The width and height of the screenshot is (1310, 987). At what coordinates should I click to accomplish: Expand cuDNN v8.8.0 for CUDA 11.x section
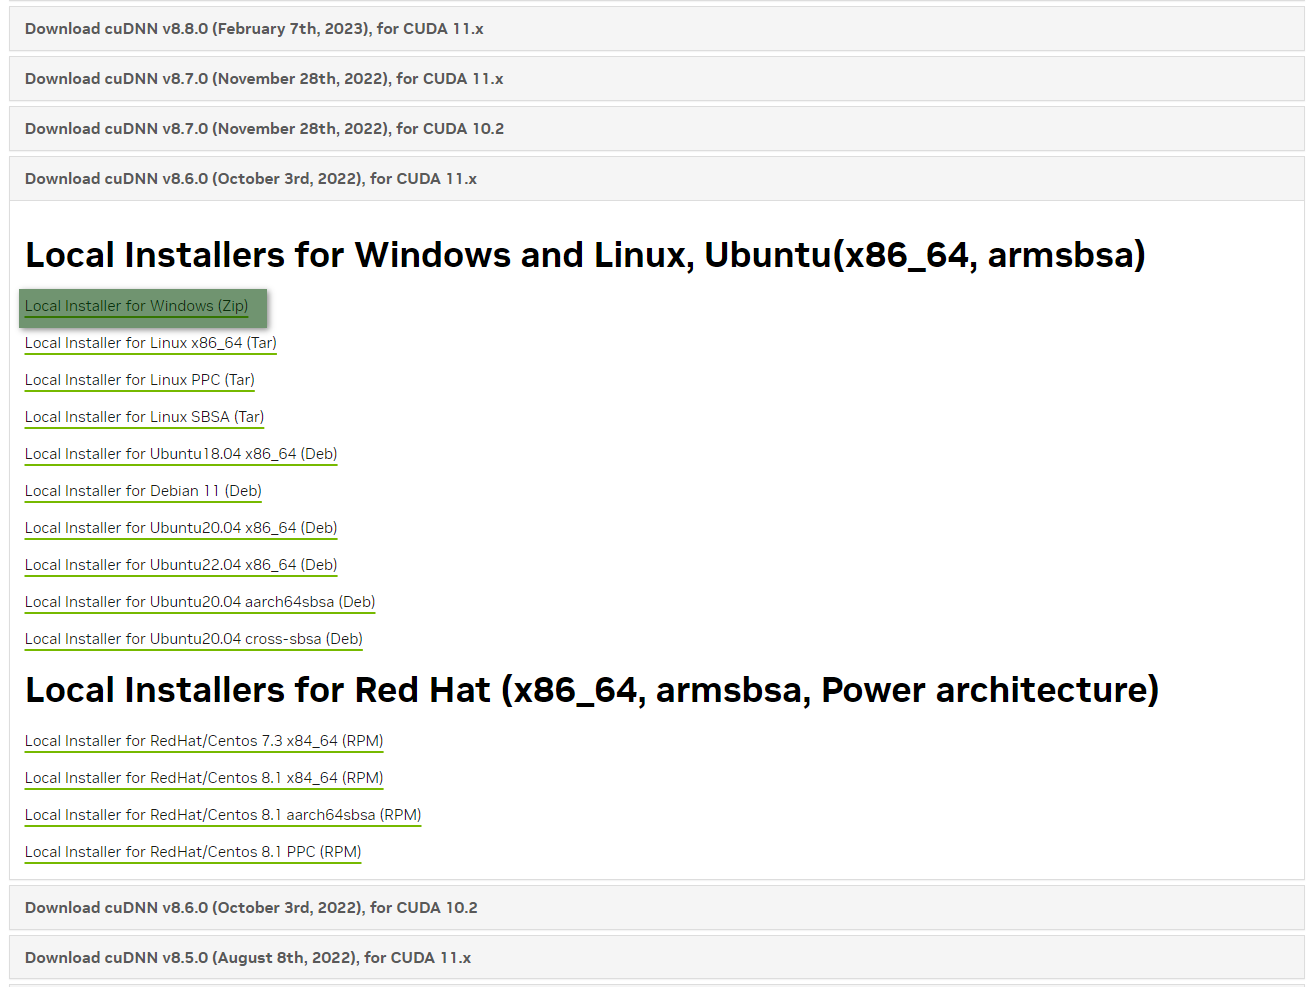tap(254, 29)
